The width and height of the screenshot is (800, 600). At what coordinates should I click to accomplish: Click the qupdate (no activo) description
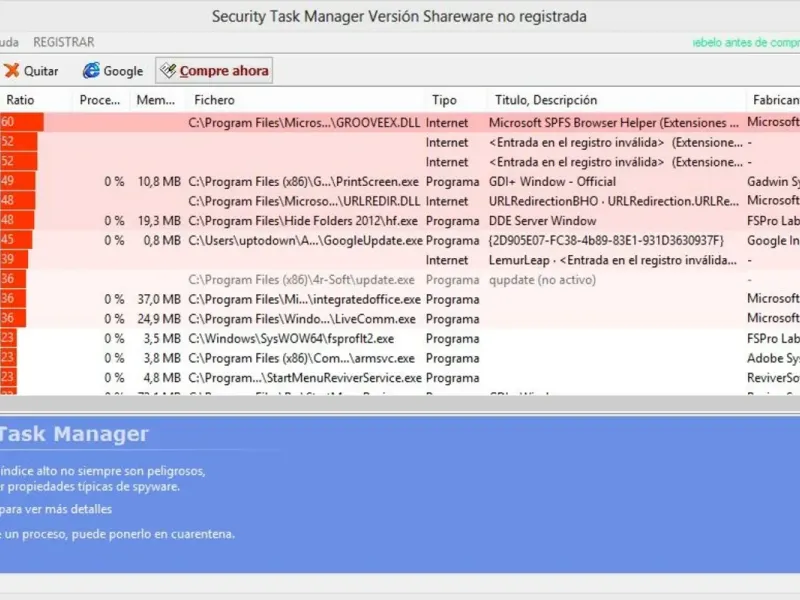pos(542,280)
